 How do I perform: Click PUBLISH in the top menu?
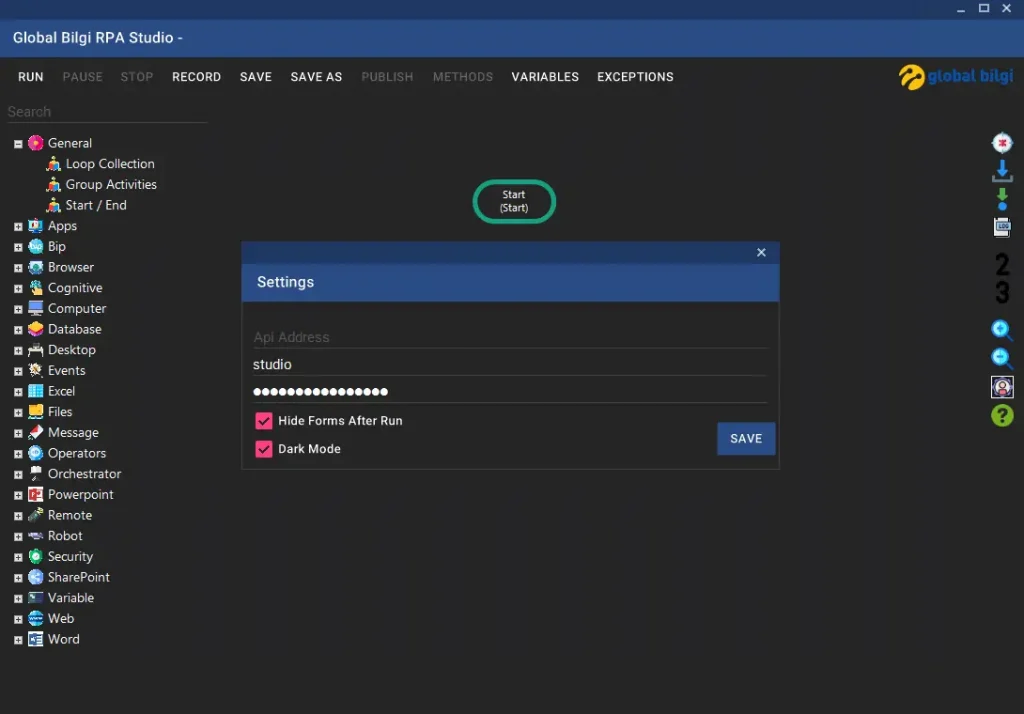[387, 77]
